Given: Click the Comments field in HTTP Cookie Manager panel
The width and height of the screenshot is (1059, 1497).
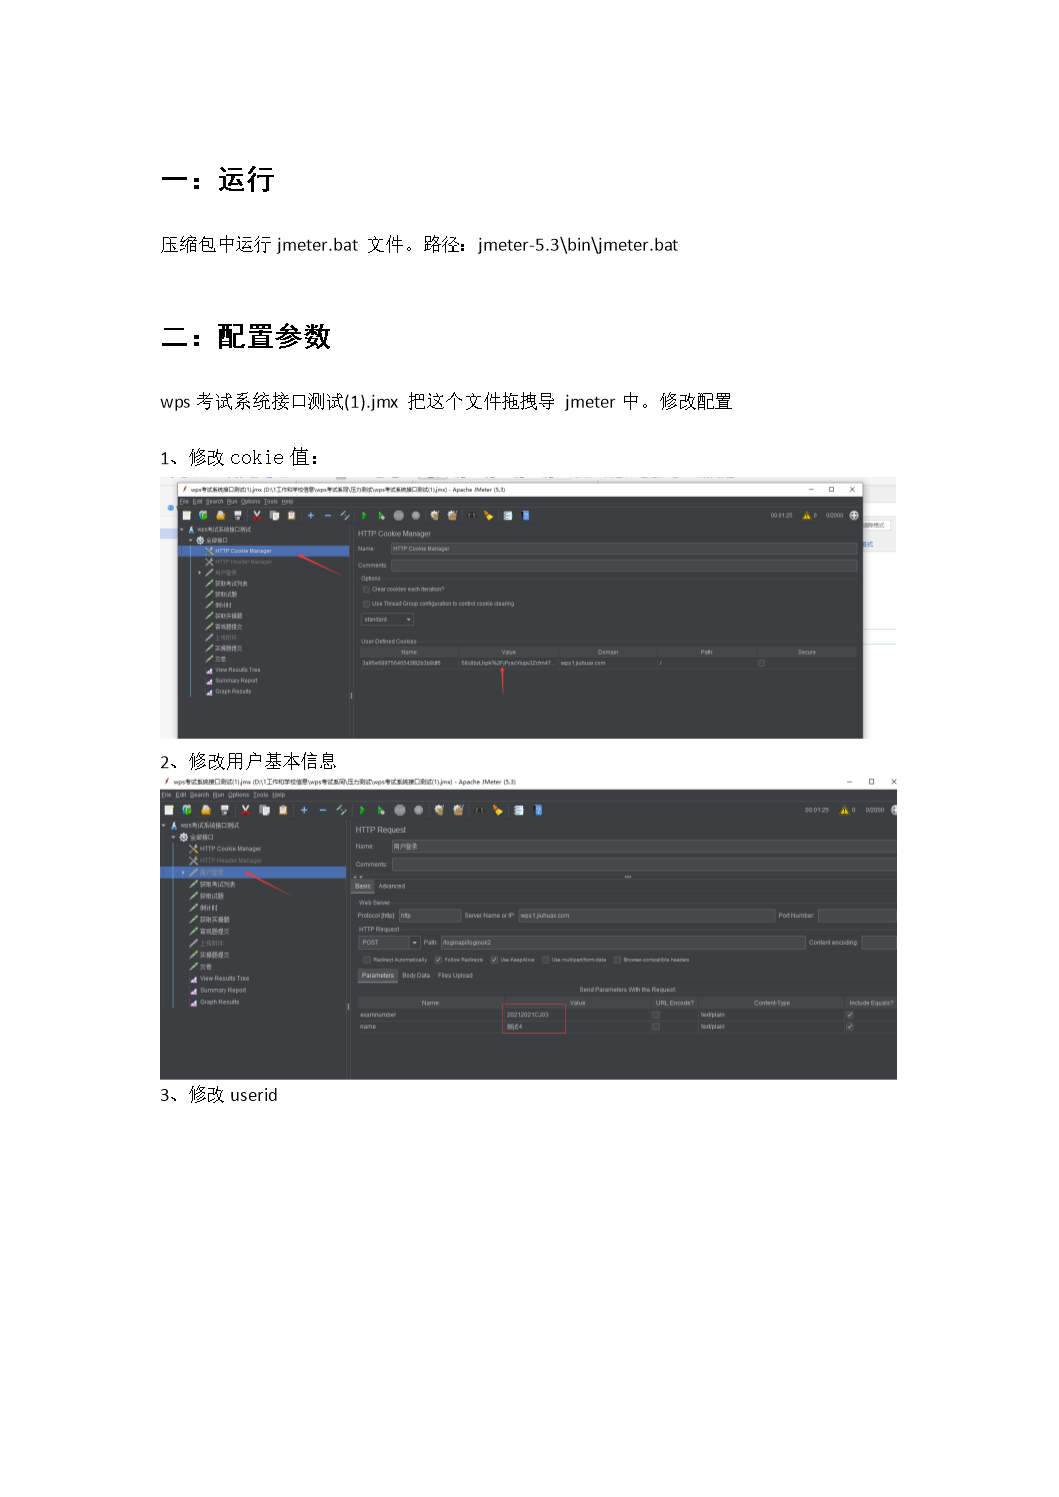Looking at the screenshot, I should [624, 566].
